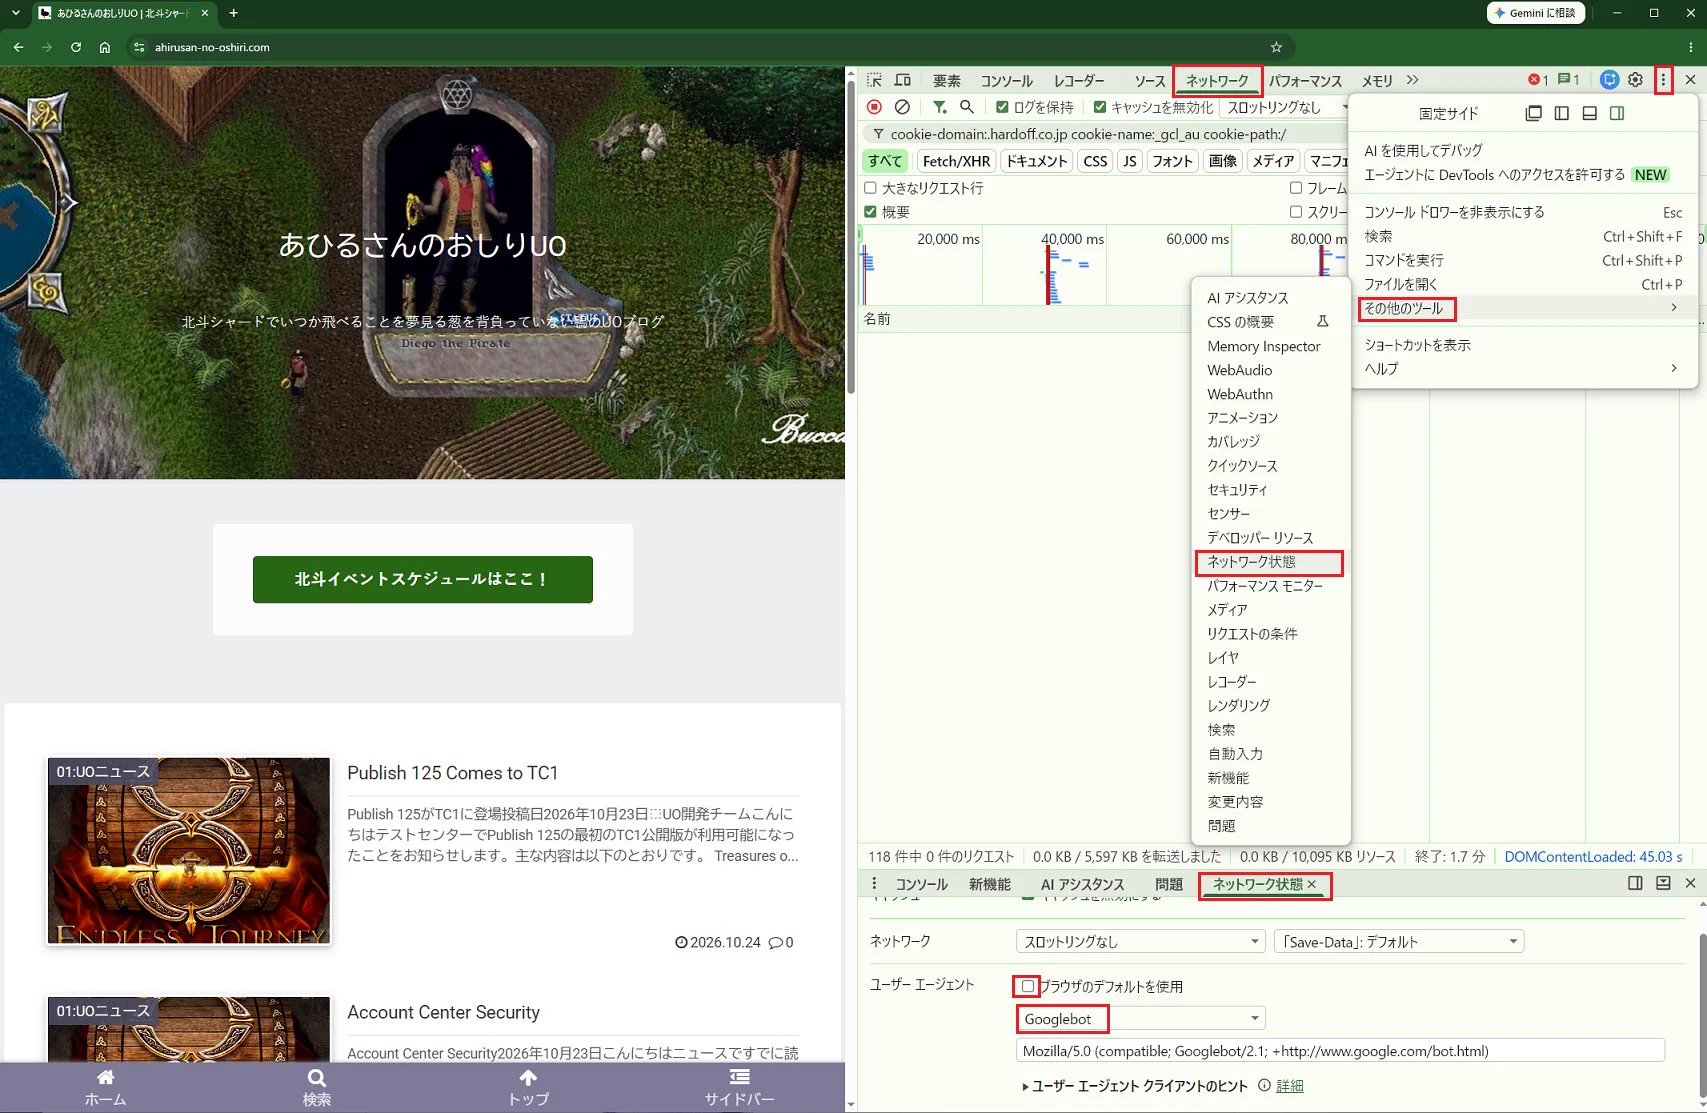Open スロットリングなし dropdown in network conditions drawer
The image size is (1707, 1113).
1140,942
